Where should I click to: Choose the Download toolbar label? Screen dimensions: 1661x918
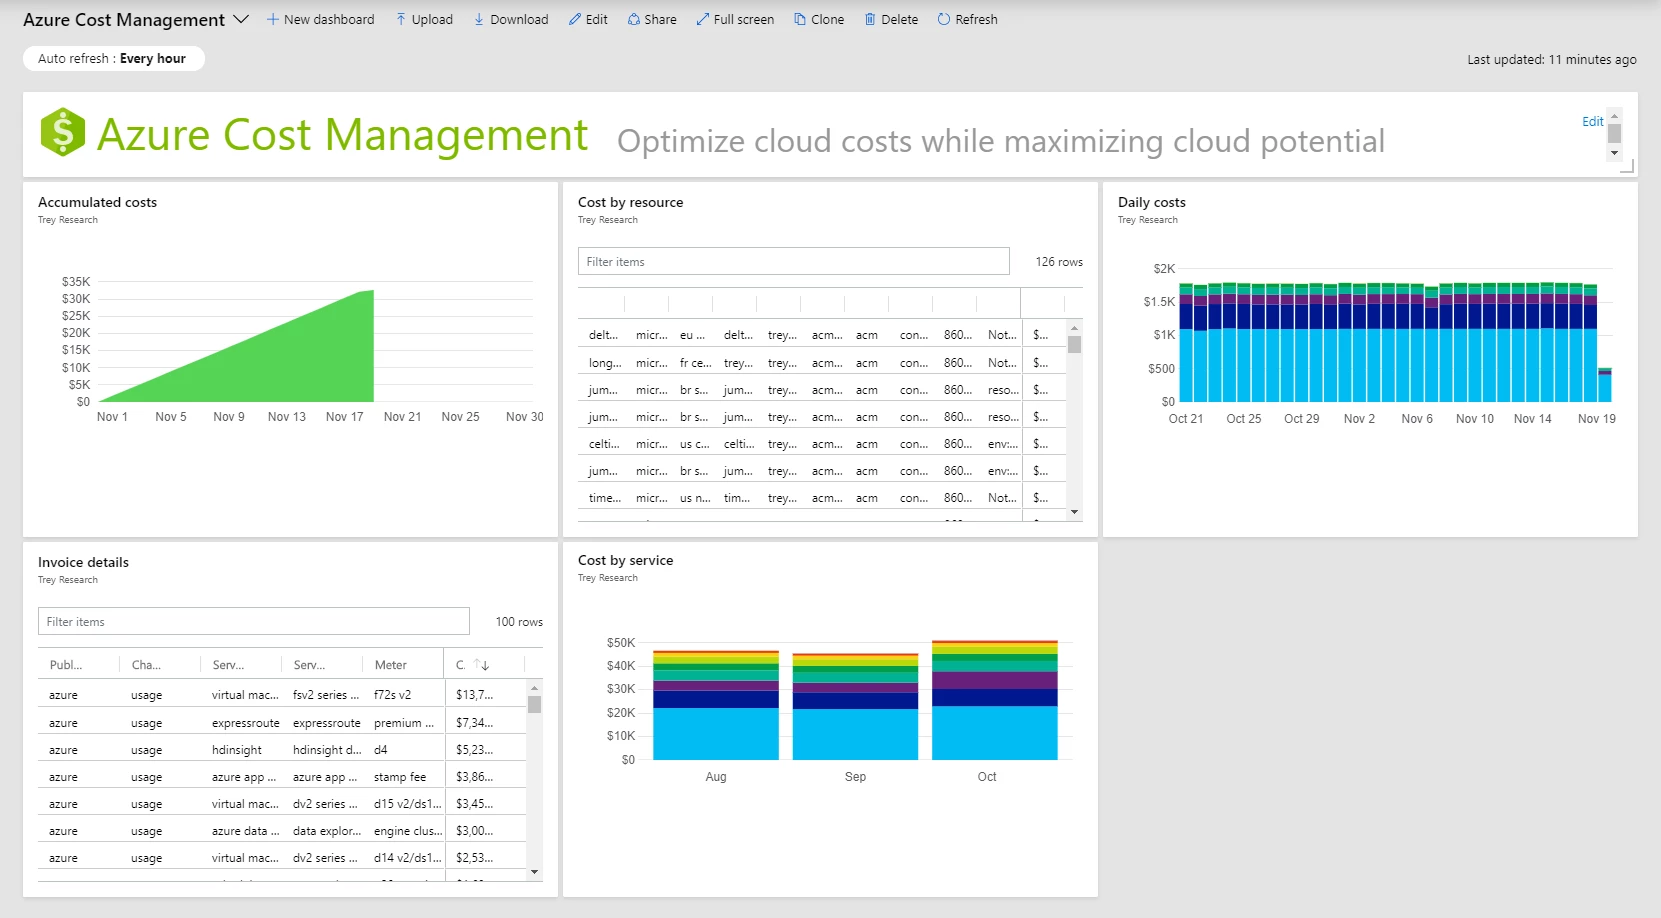(519, 19)
